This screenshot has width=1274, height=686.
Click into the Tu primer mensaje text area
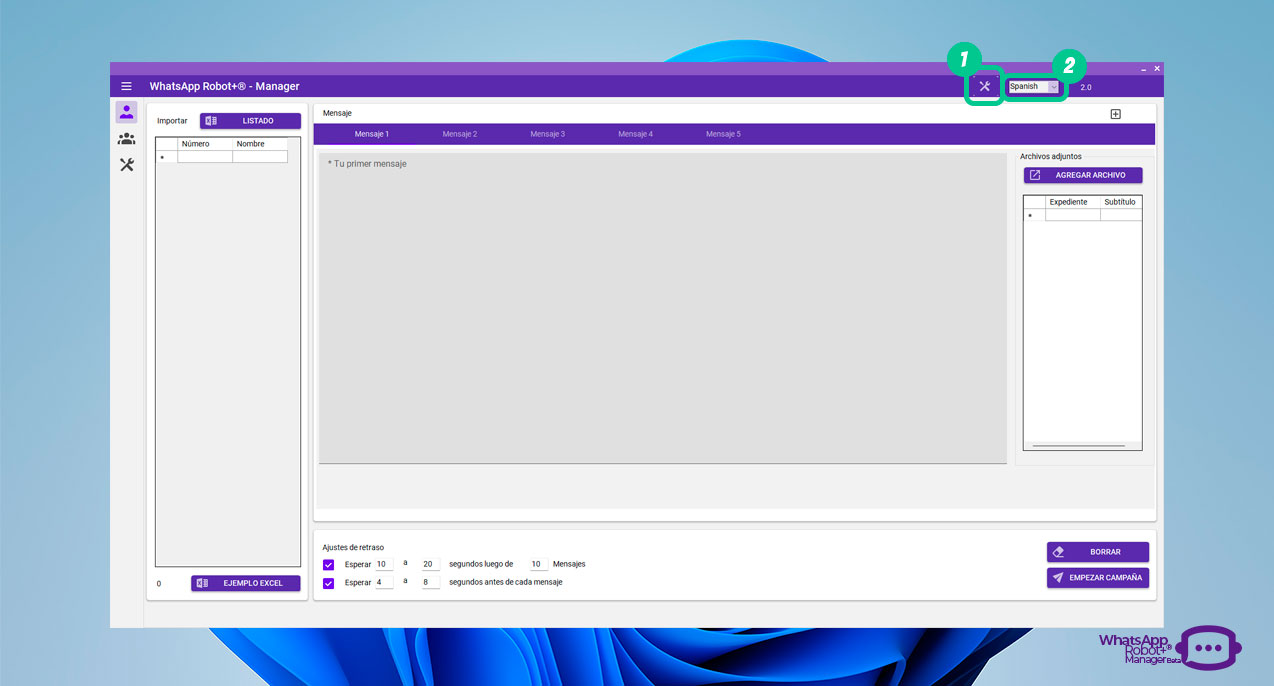(662, 308)
